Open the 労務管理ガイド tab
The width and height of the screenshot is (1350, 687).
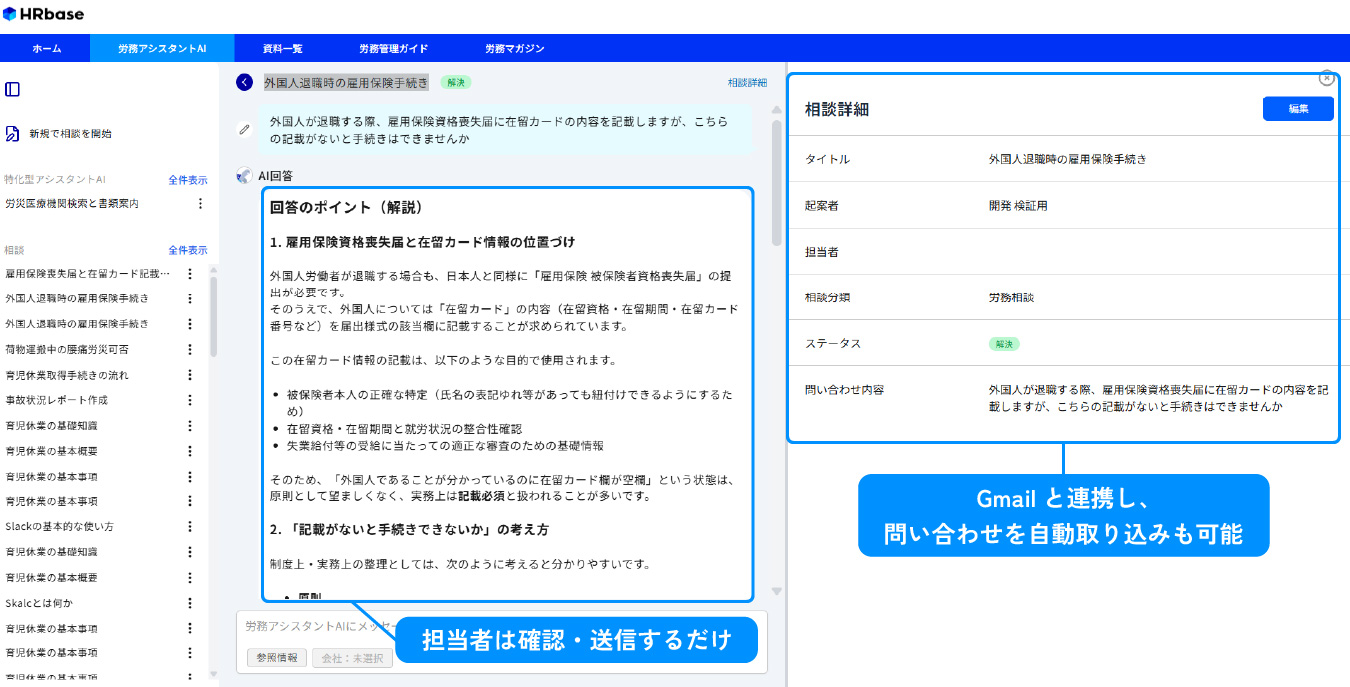393,48
